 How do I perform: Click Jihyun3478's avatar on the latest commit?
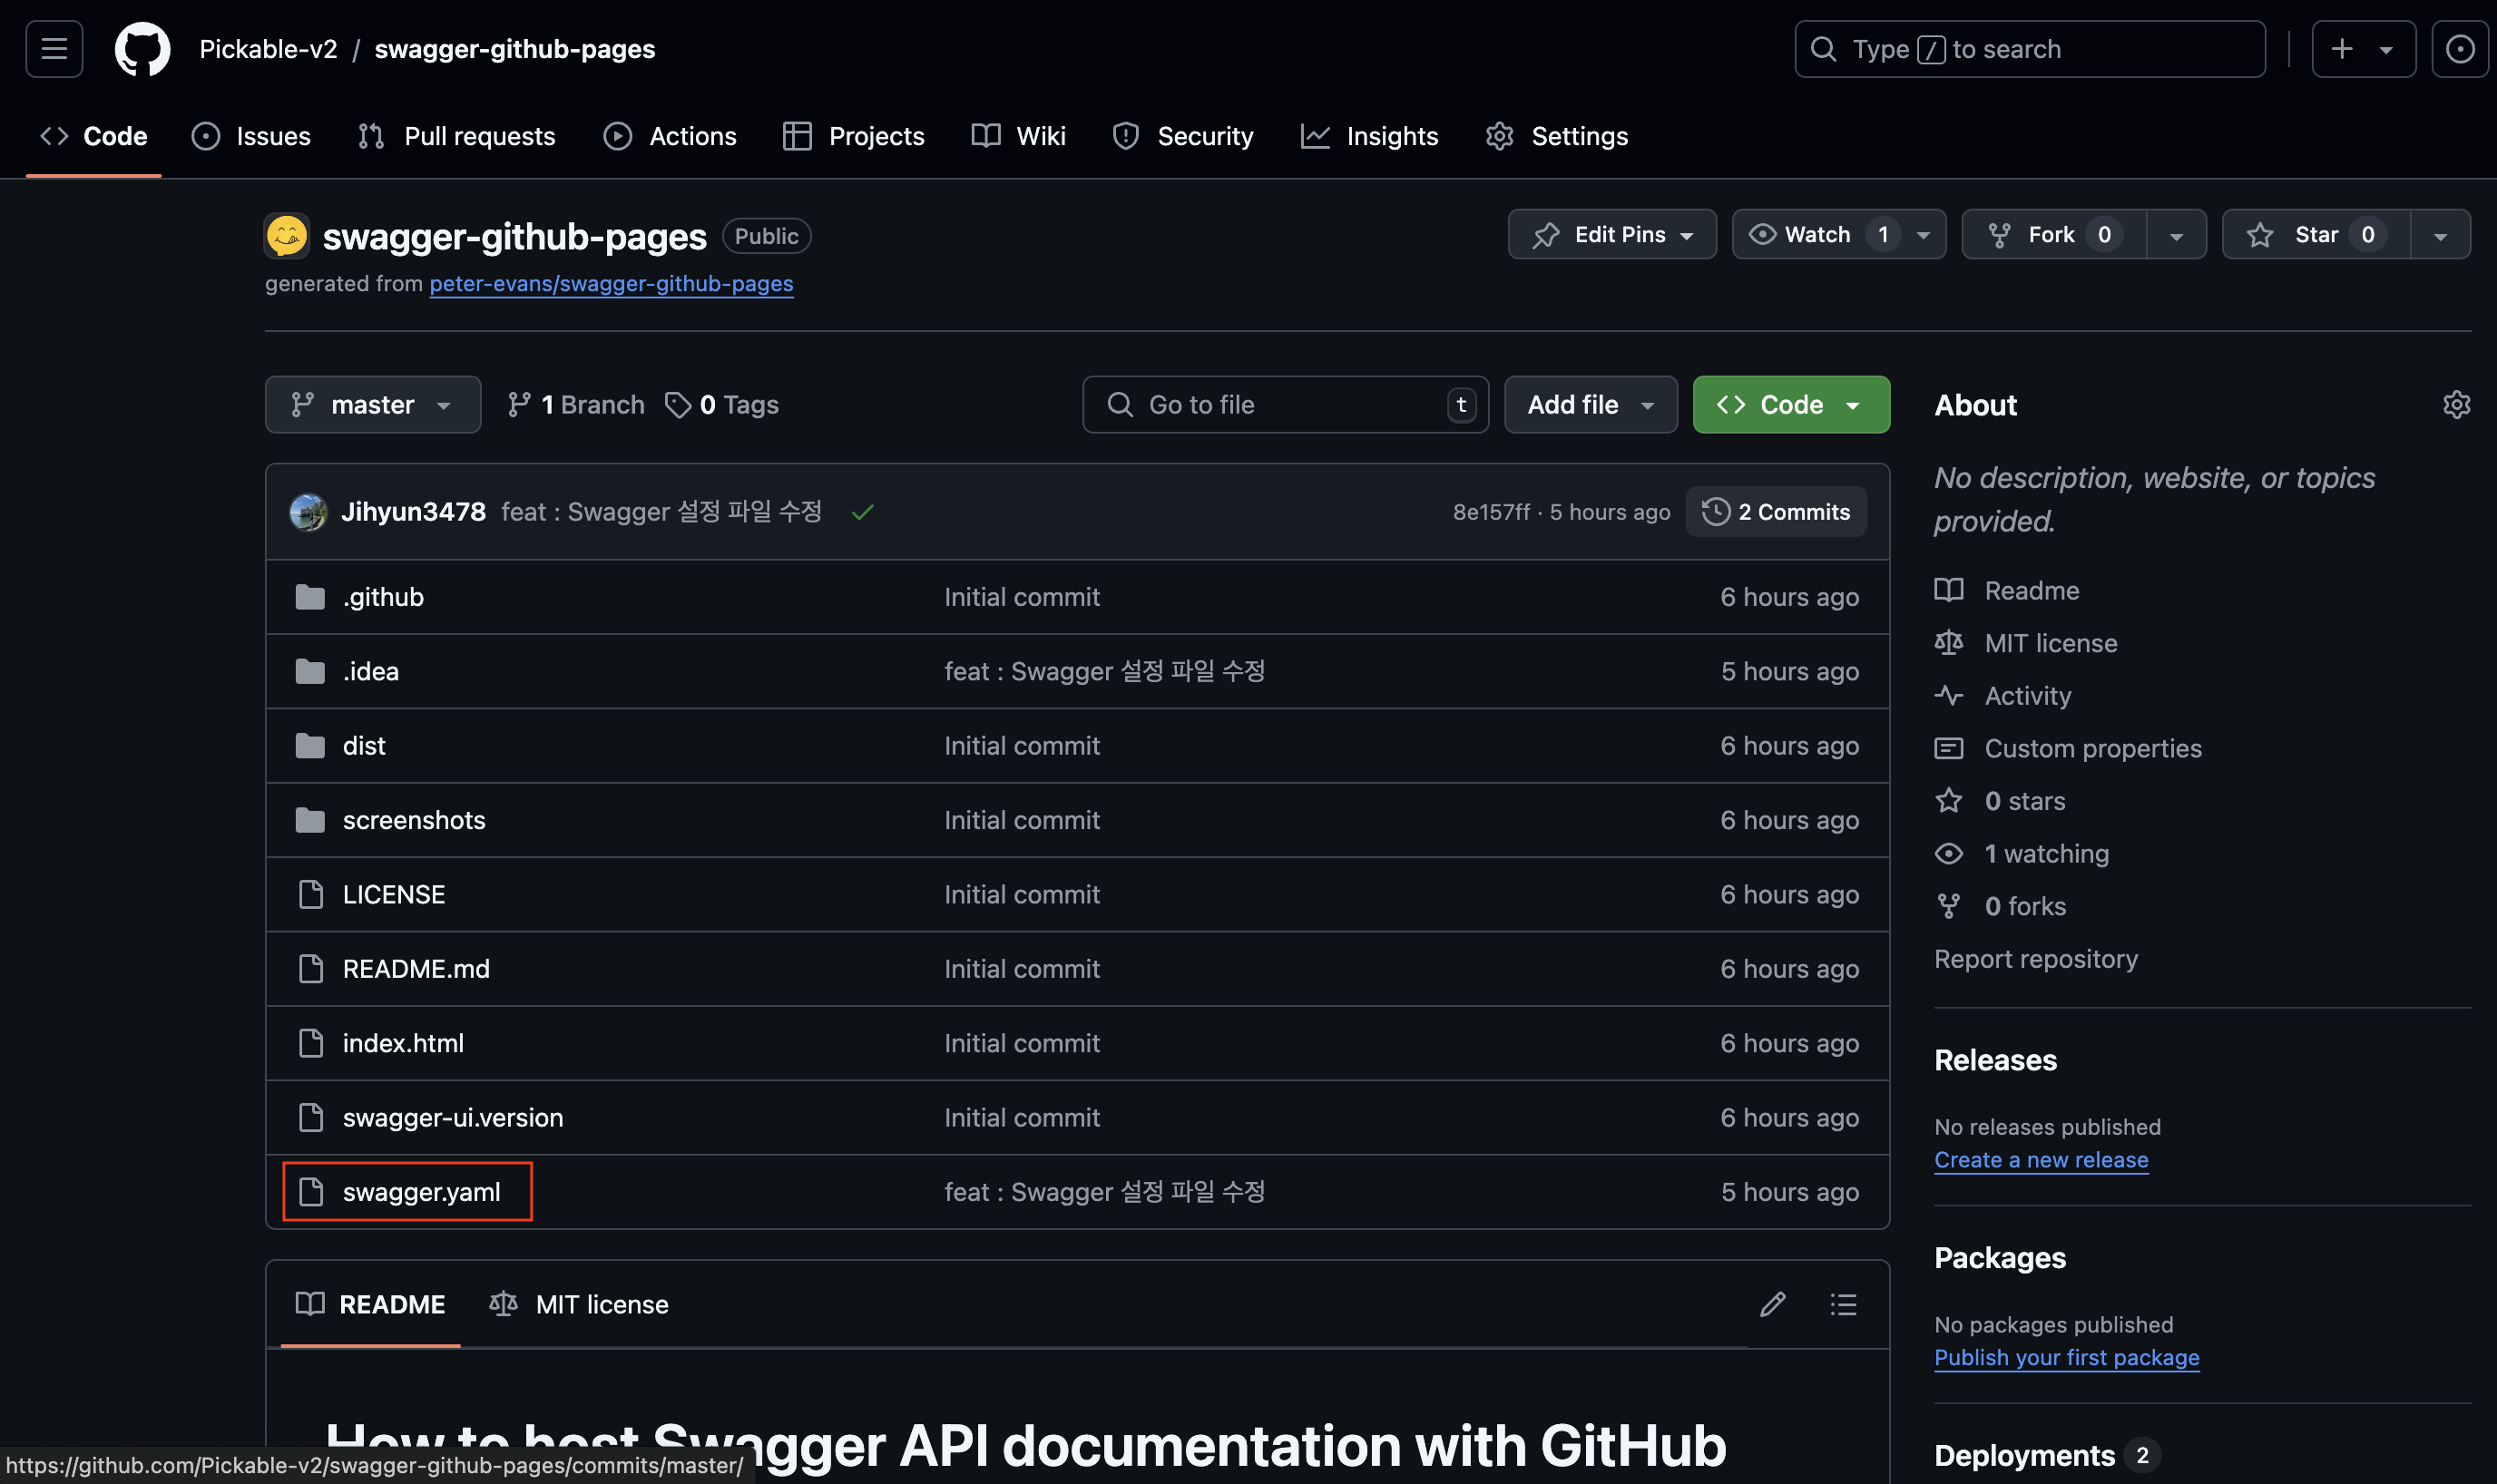coord(308,512)
